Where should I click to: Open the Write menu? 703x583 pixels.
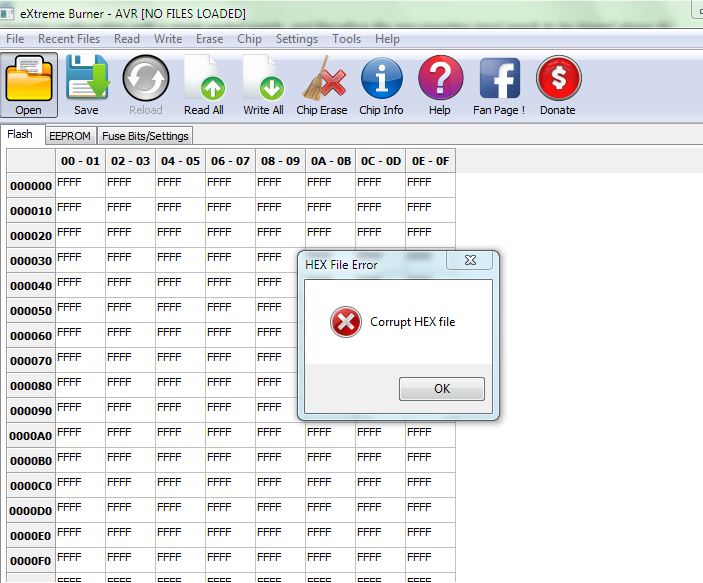click(x=168, y=39)
